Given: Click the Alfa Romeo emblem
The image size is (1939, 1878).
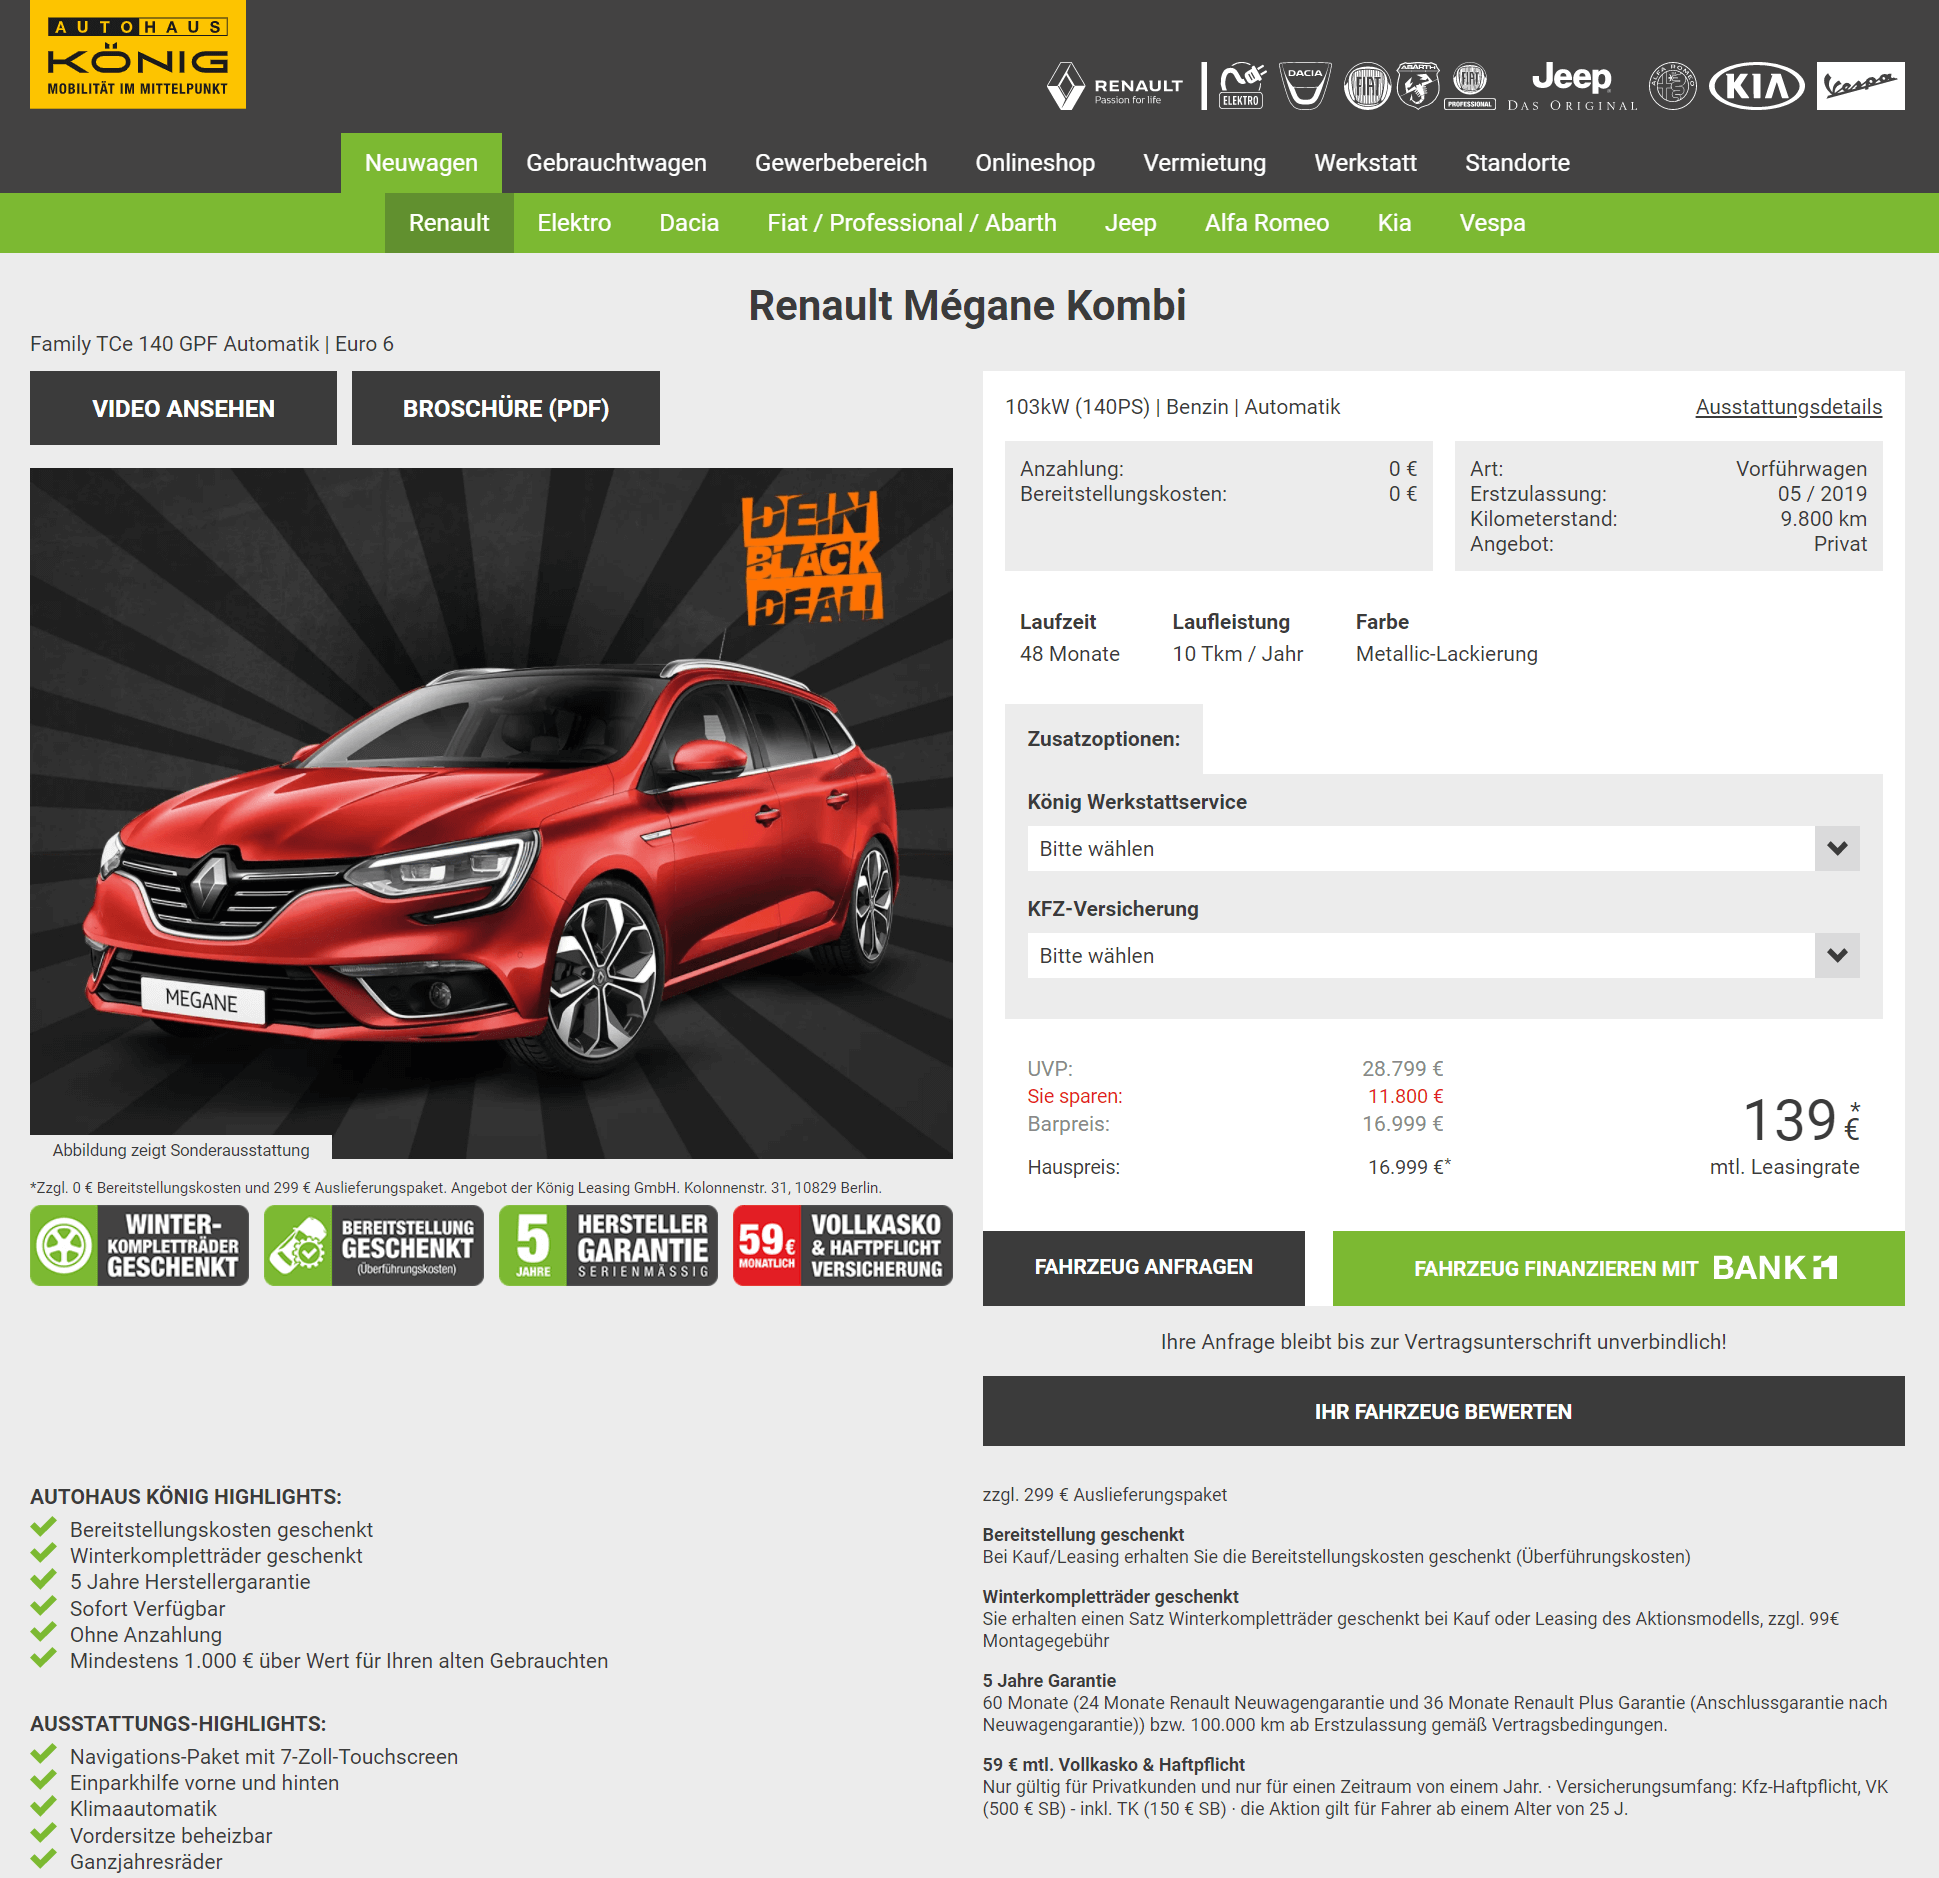Looking at the screenshot, I should pos(1673,86).
